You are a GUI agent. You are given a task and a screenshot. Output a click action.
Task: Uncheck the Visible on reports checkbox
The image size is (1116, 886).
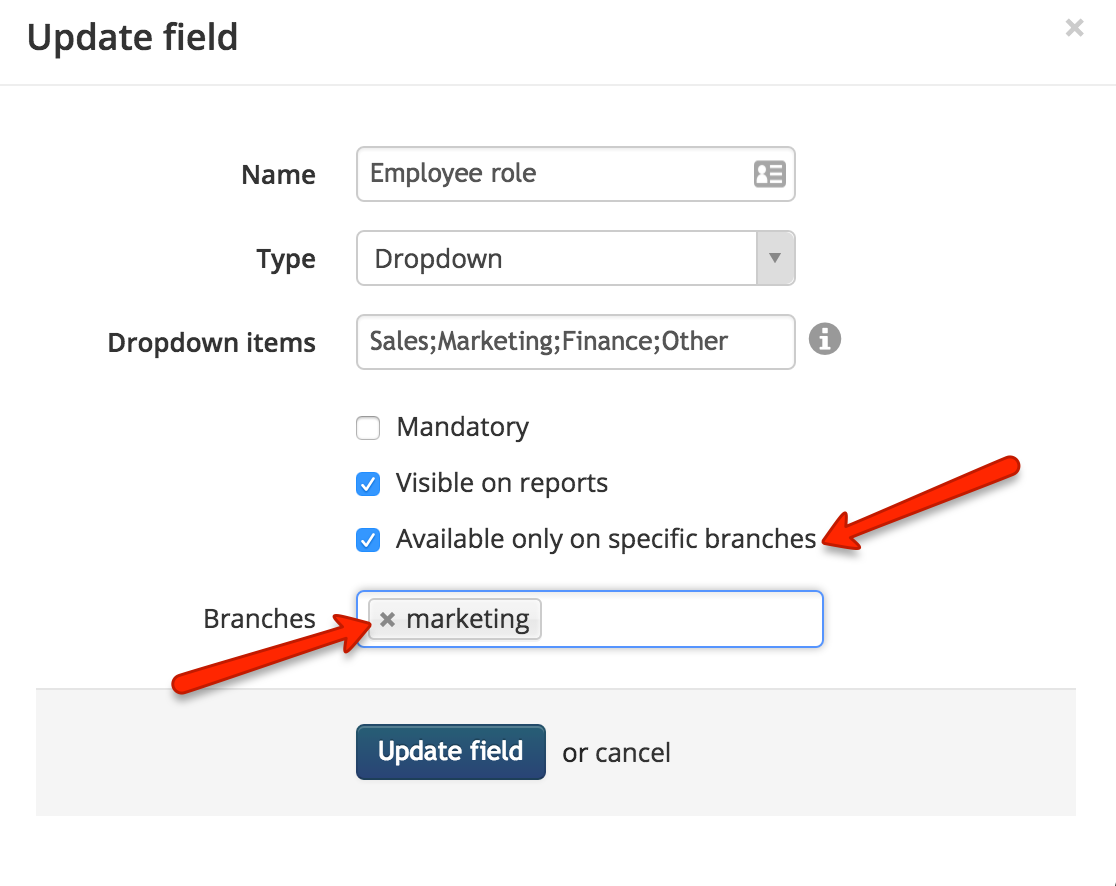pyautogui.click(x=368, y=484)
